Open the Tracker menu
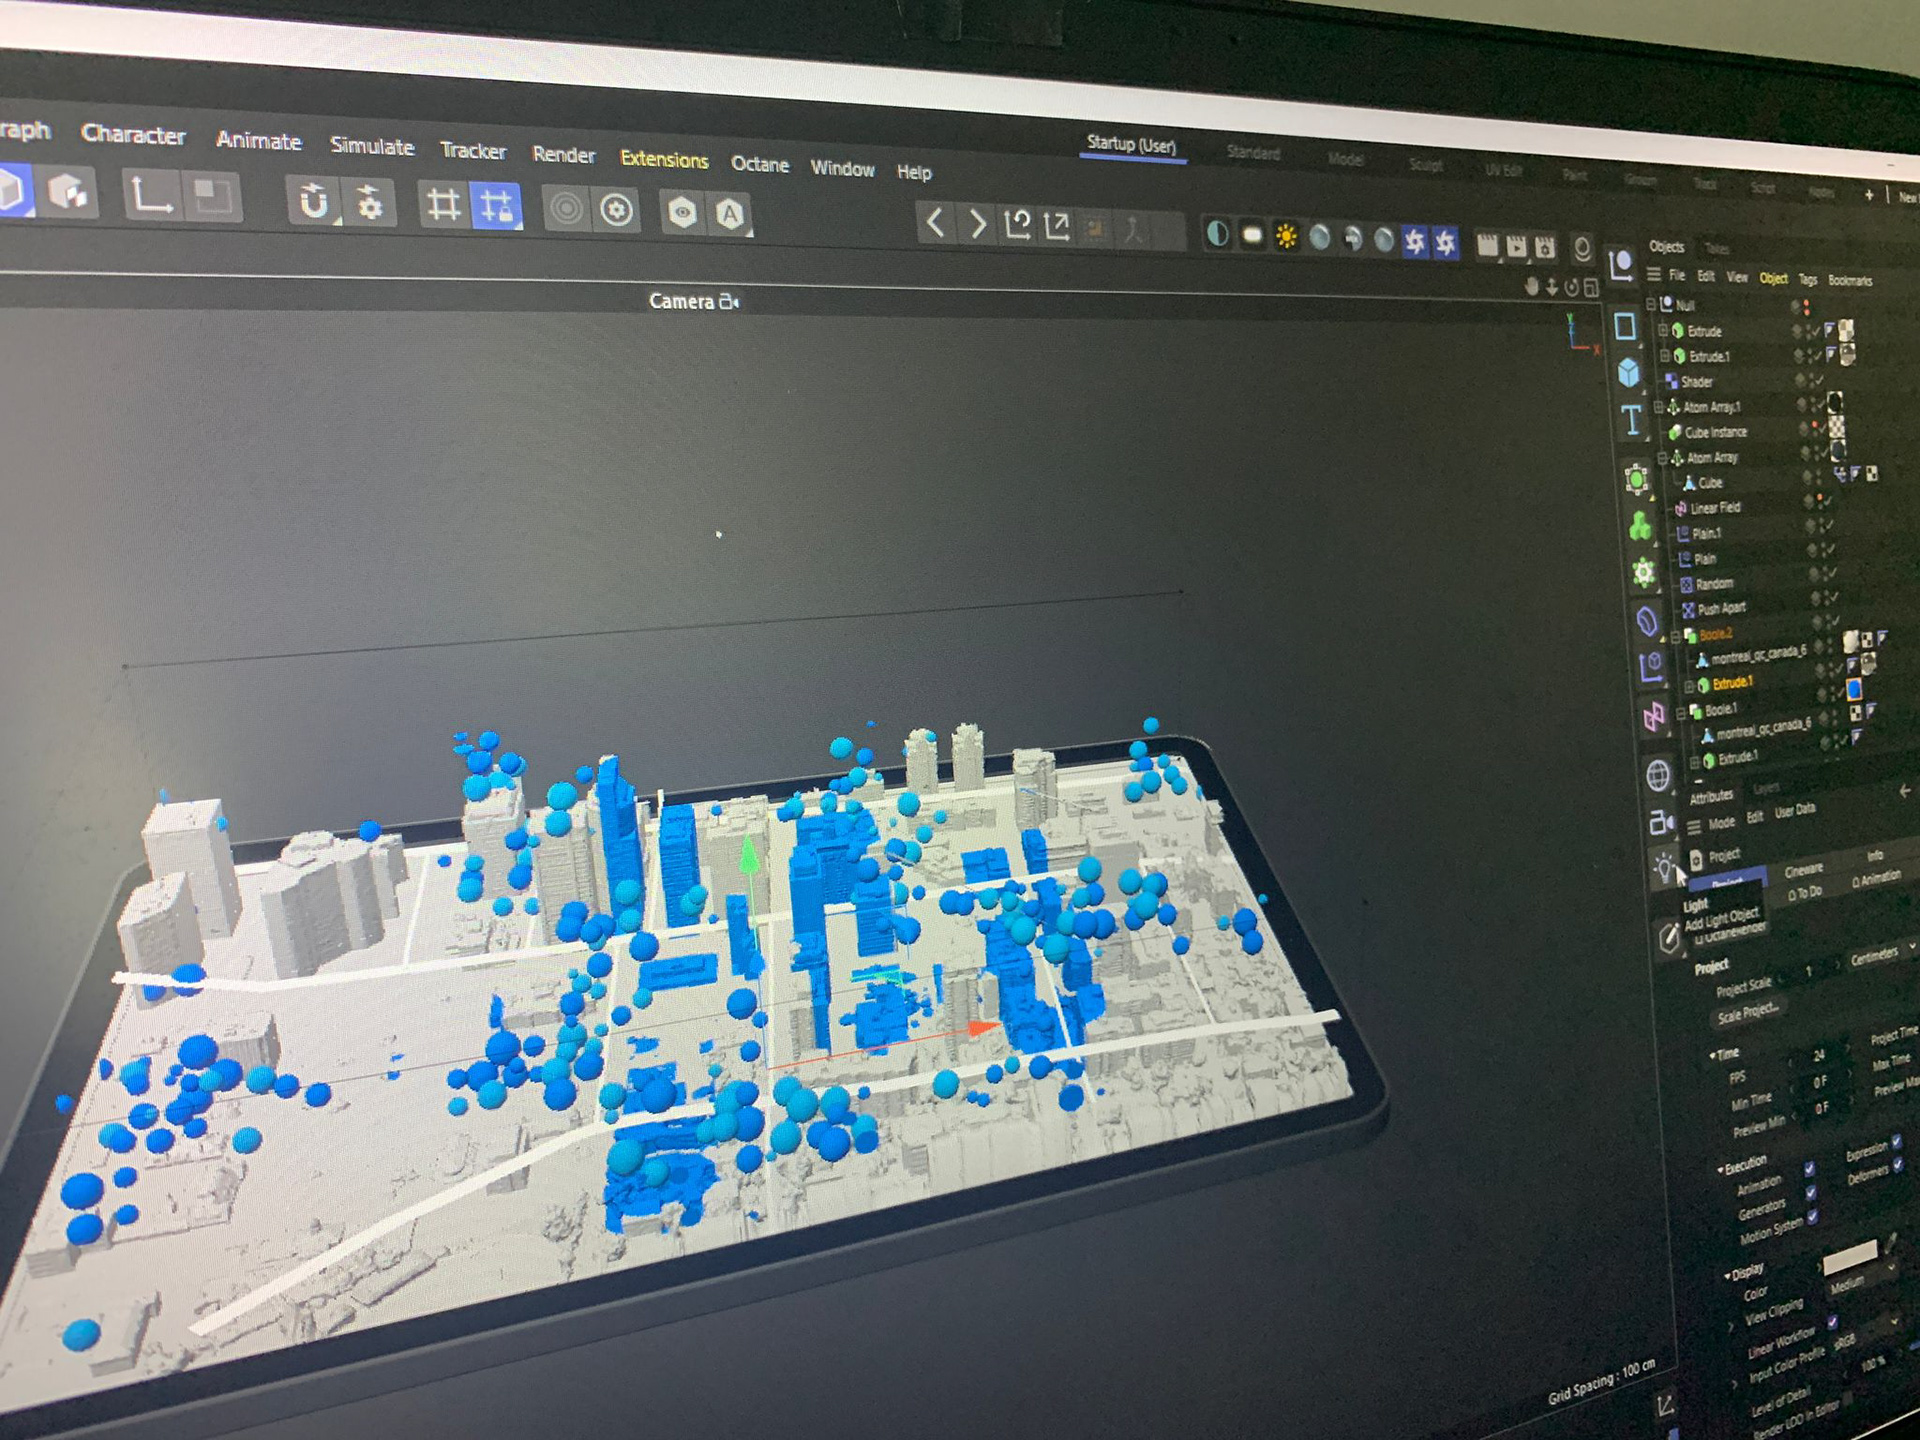Viewport: 1920px width, 1440px height. coord(473,151)
